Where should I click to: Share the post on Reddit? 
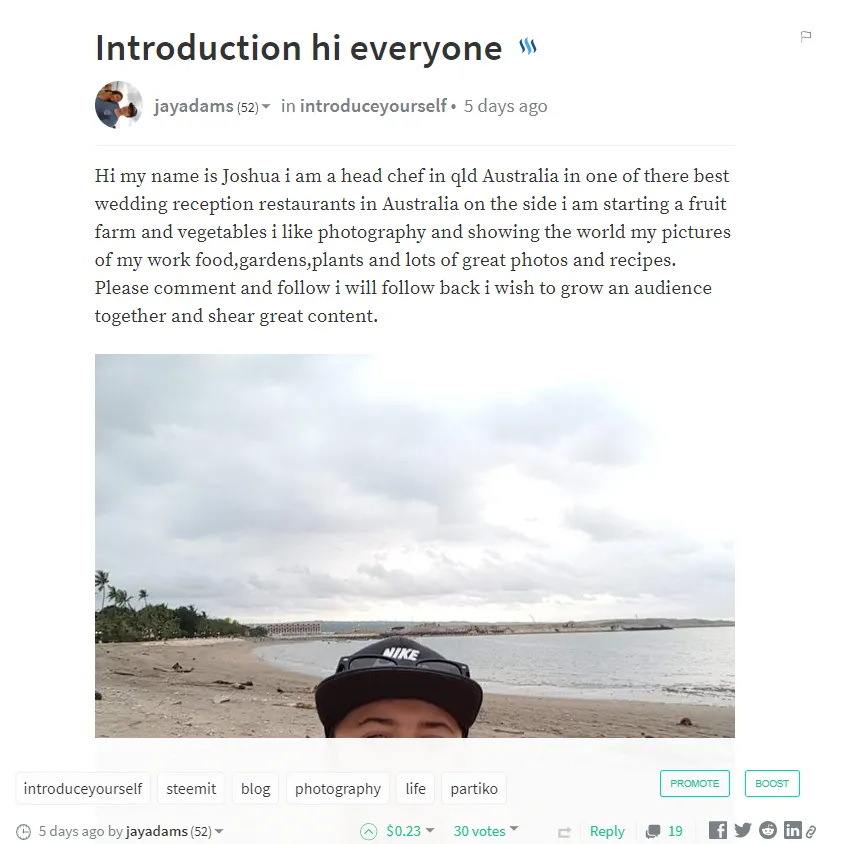768,830
